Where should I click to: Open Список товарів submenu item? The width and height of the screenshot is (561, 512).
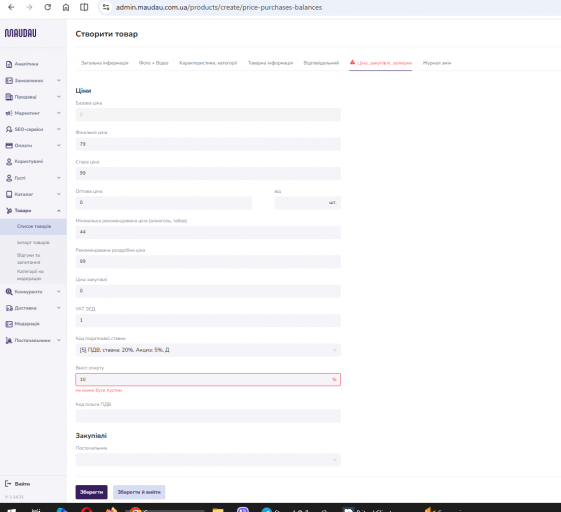(x=34, y=226)
